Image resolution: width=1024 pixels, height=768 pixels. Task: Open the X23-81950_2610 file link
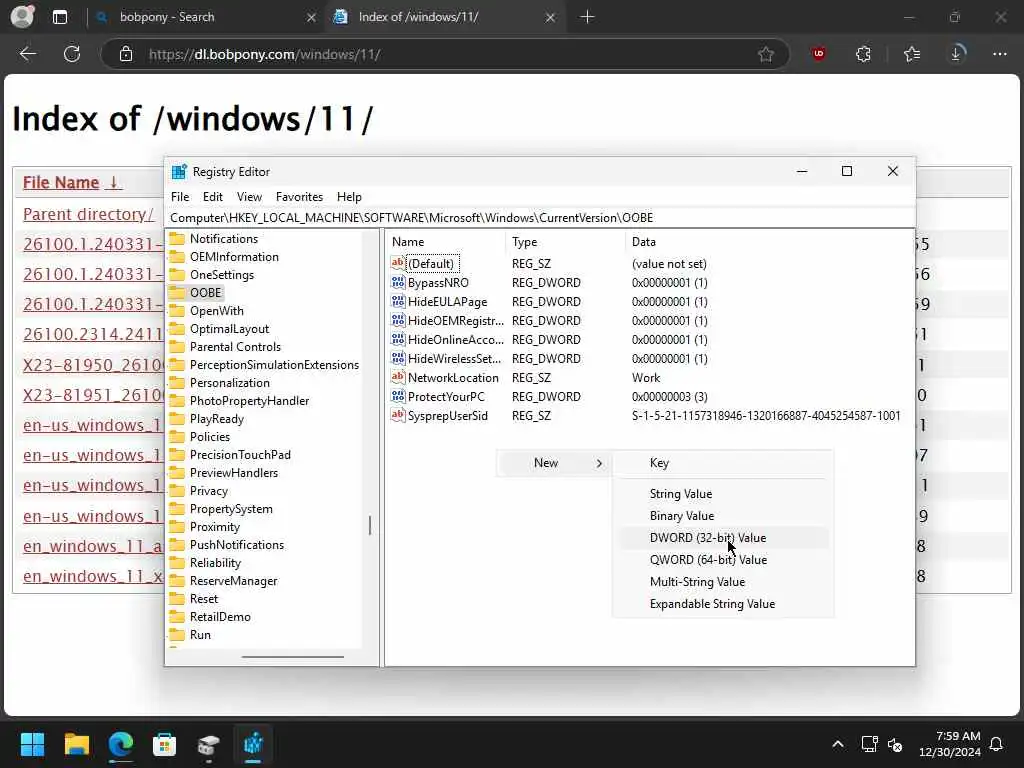tap(93, 364)
